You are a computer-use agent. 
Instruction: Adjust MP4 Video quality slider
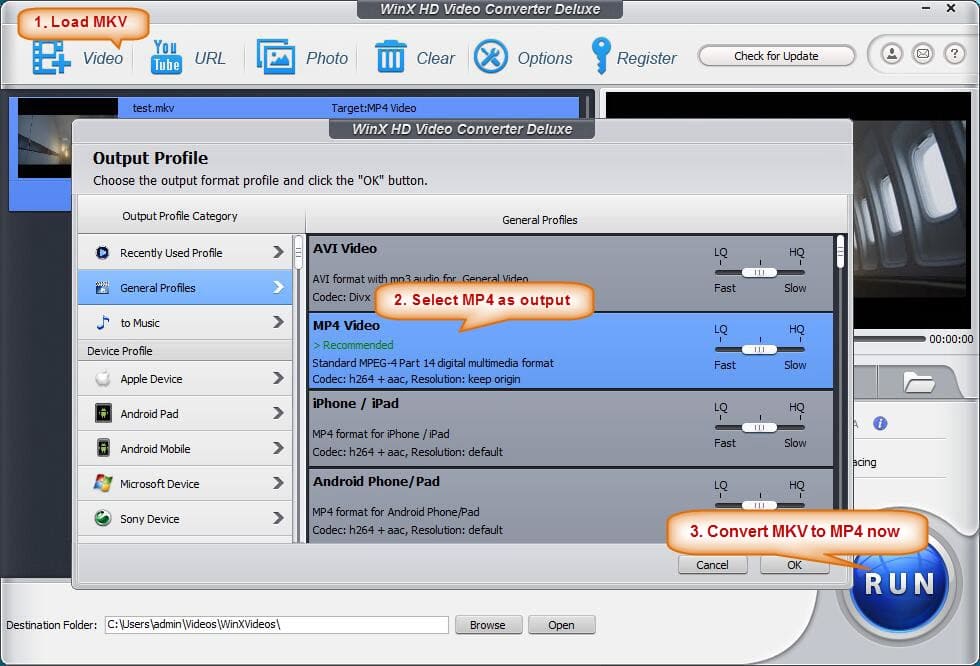[759, 349]
